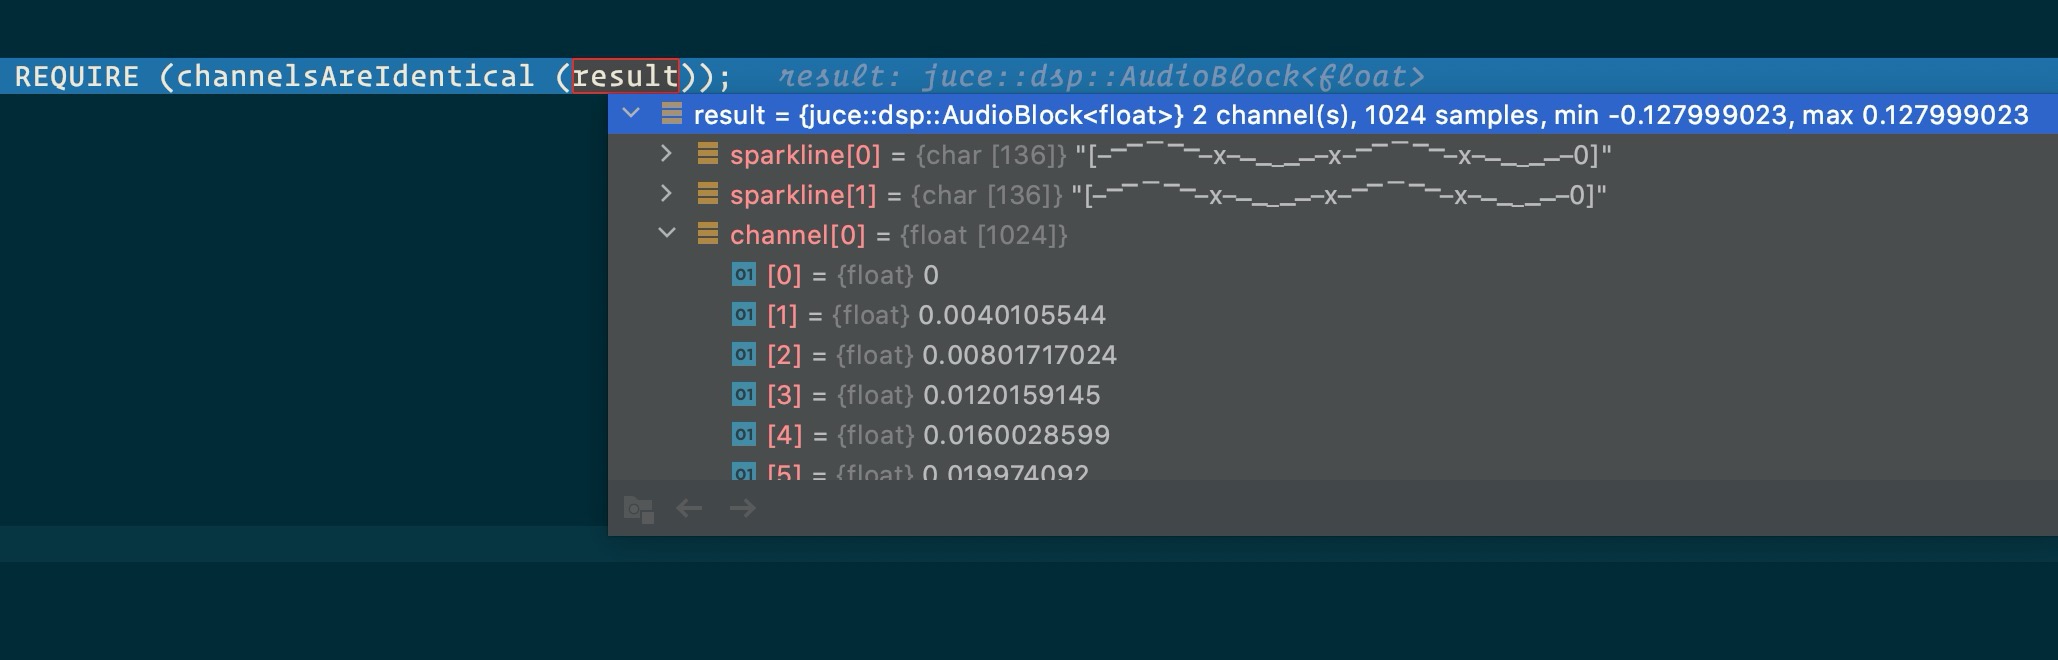Click the primitive value icon for [1]
2058x660 pixels.
pos(744,314)
